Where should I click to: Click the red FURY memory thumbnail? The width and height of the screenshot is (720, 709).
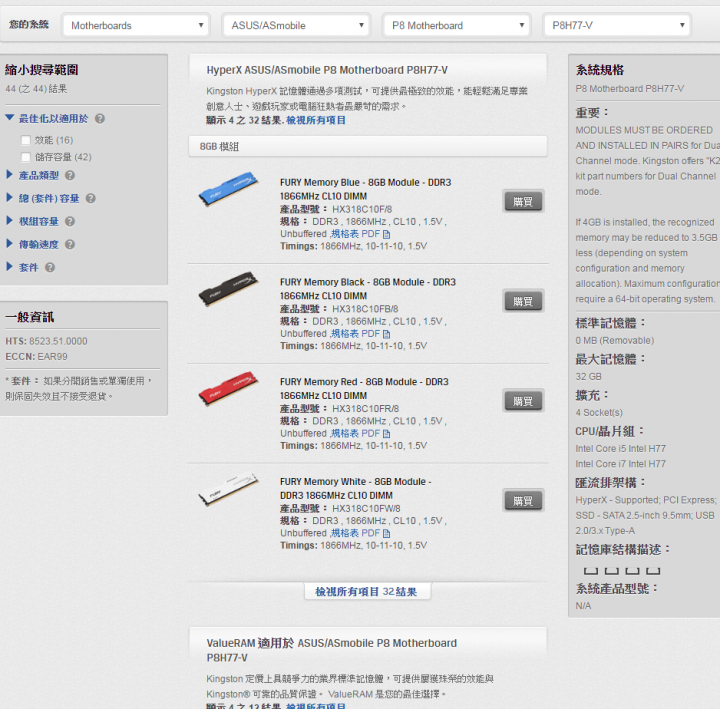[228, 388]
